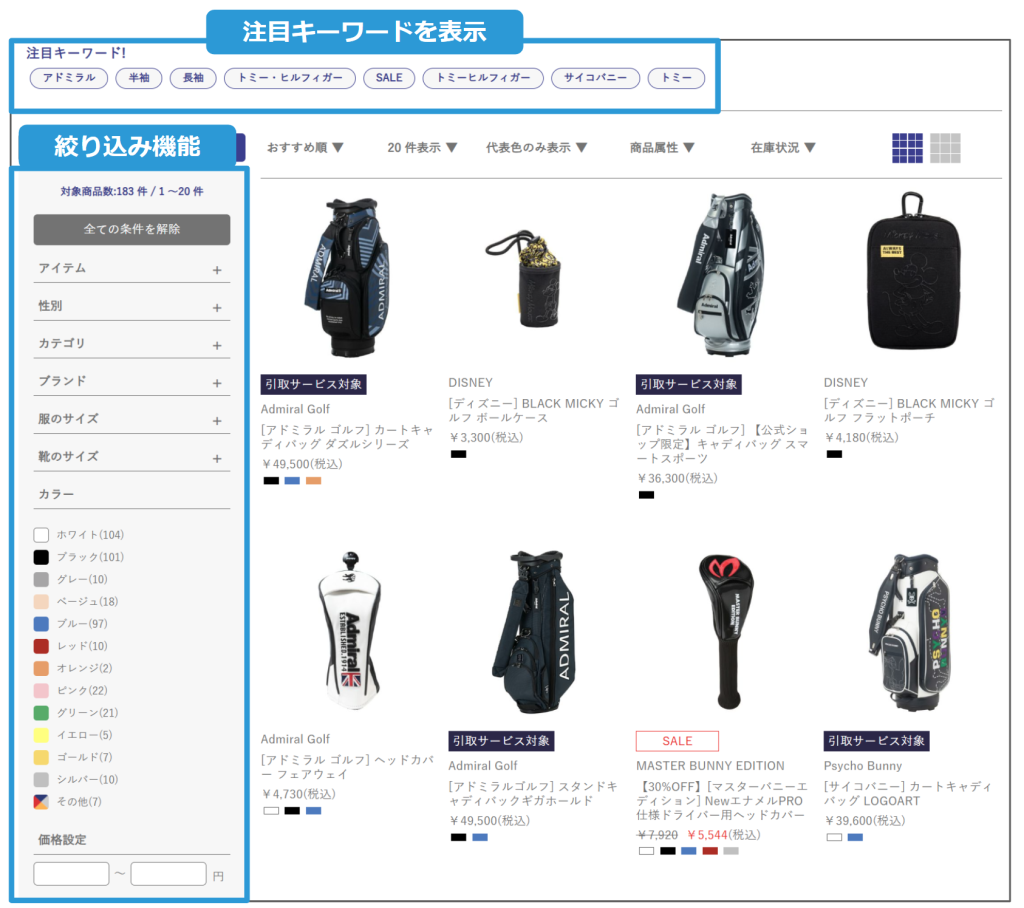
Task: Select the ゴールド(7) color filter
Action: point(73,757)
